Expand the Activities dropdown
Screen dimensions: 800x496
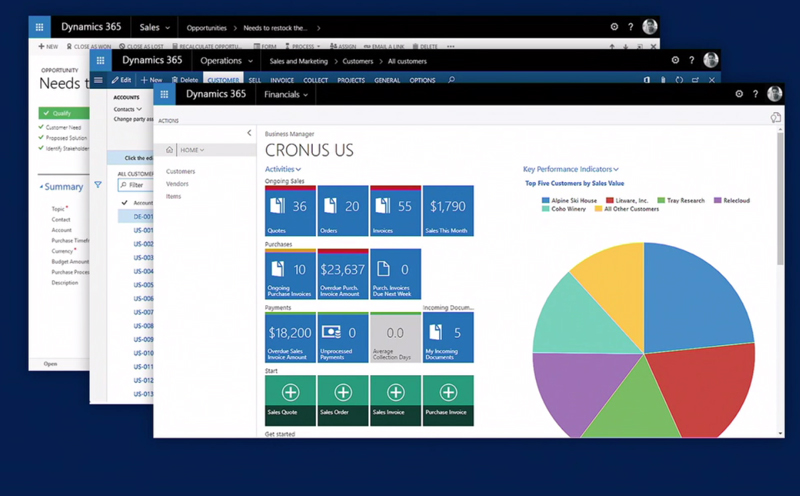click(283, 169)
